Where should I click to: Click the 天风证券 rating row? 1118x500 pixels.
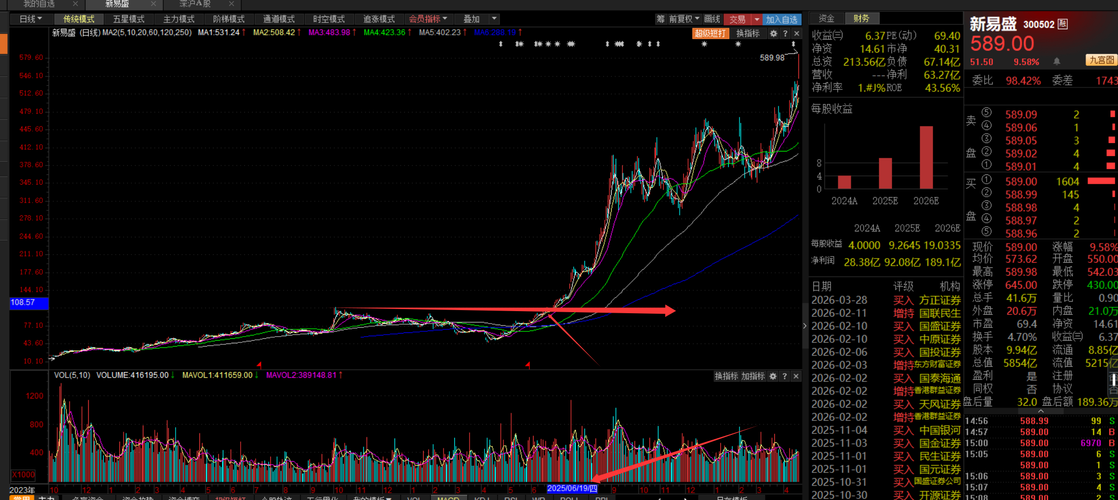pyautogui.click(x=886, y=404)
